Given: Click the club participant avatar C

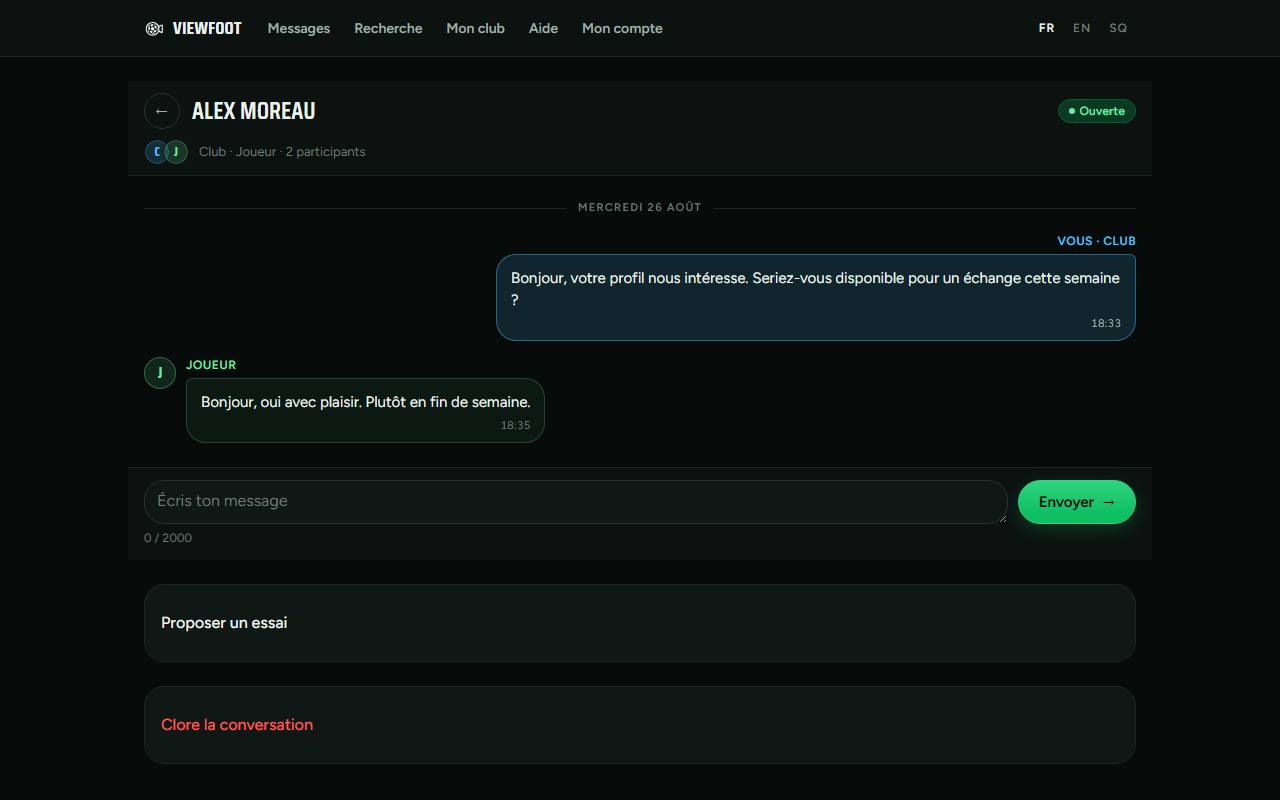Looking at the screenshot, I should coord(156,152).
